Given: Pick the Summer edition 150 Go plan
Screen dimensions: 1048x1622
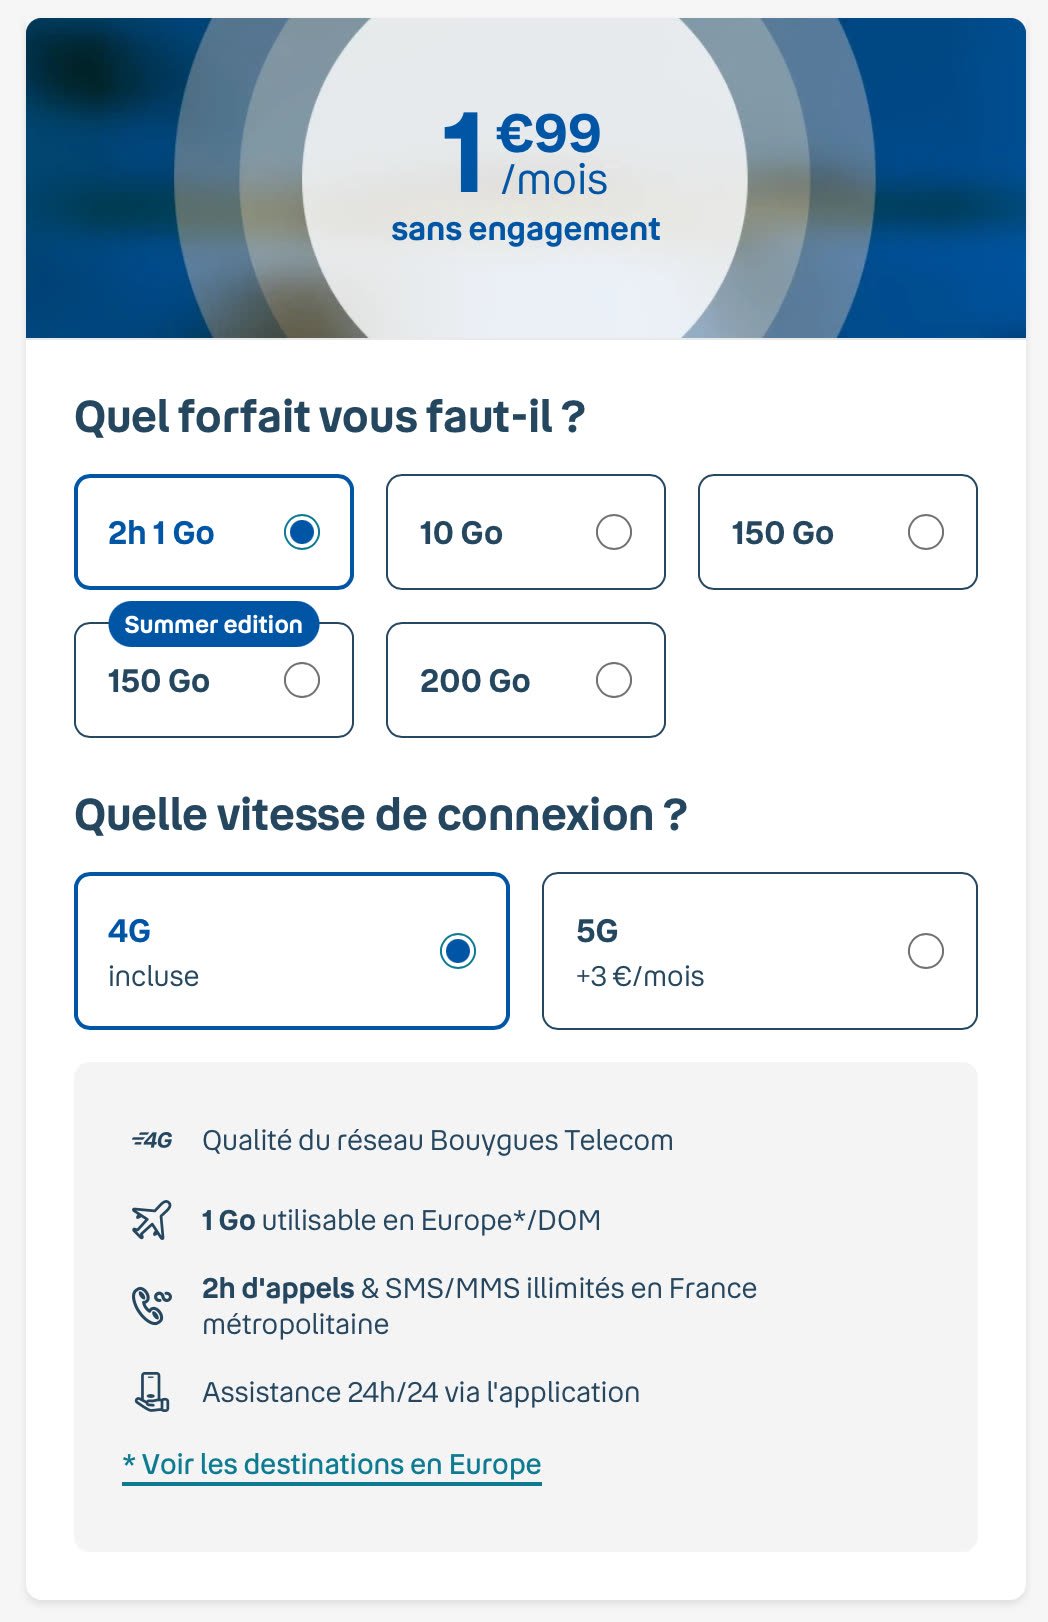Looking at the screenshot, I should 214,680.
